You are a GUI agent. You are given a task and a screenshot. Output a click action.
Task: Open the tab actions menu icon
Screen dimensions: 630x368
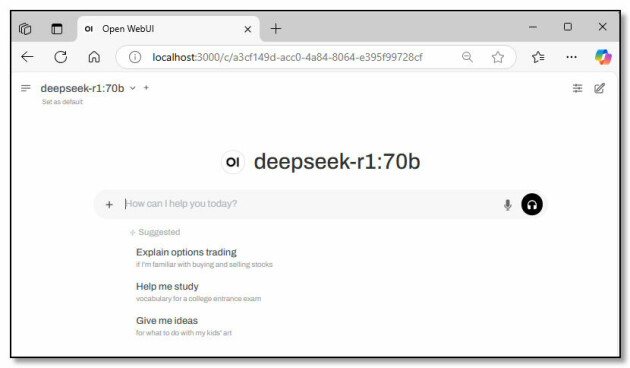[x=57, y=29]
